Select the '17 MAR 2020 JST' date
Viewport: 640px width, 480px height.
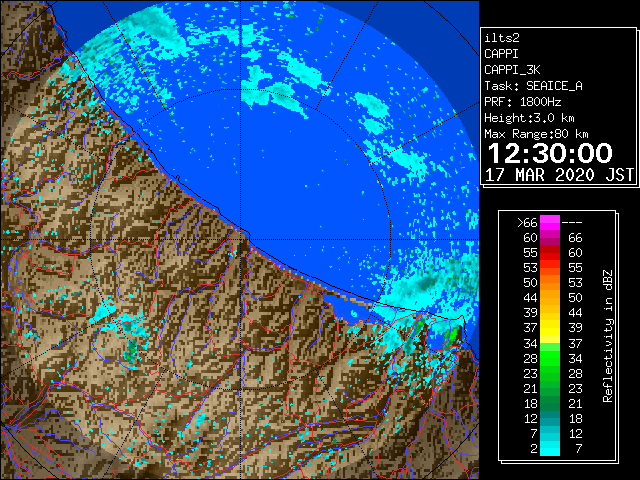tap(559, 175)
